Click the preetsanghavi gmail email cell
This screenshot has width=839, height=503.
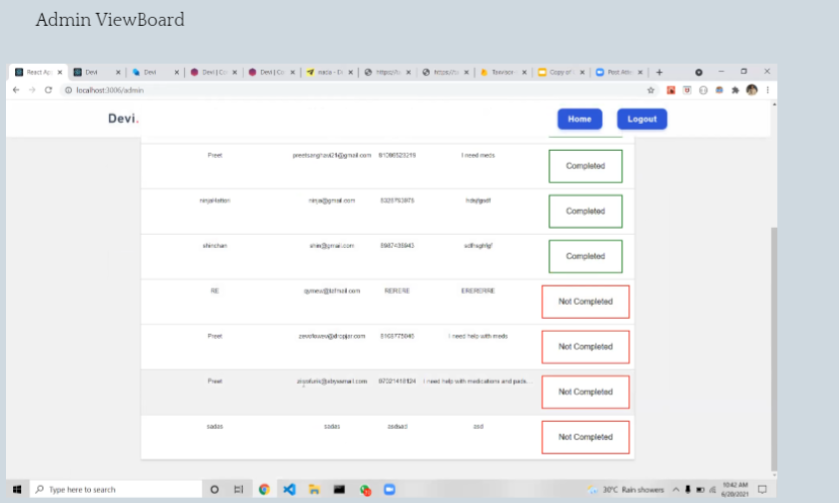[x=332, y=155]
